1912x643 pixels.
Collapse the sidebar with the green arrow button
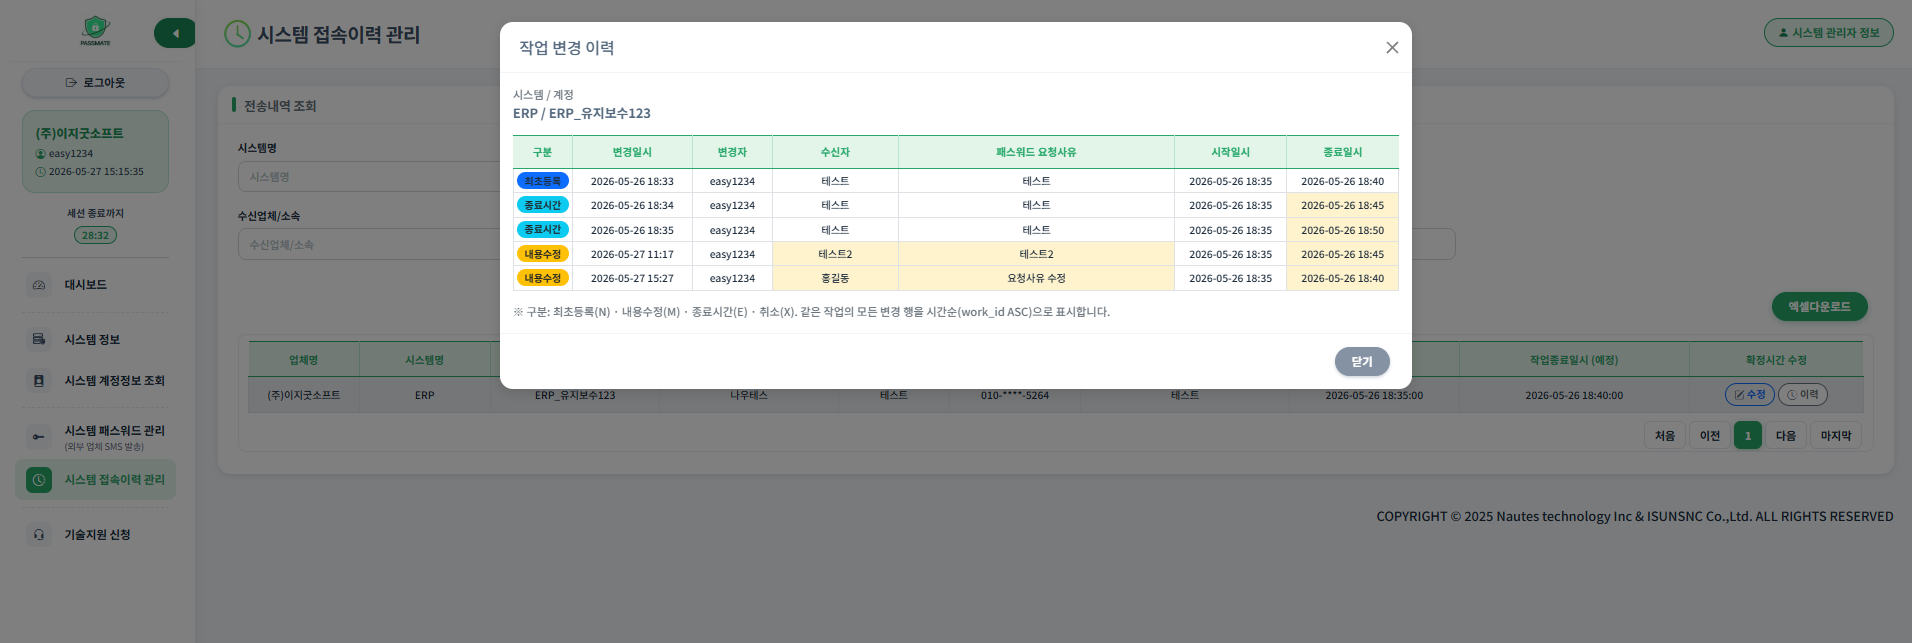coord(175,33)
